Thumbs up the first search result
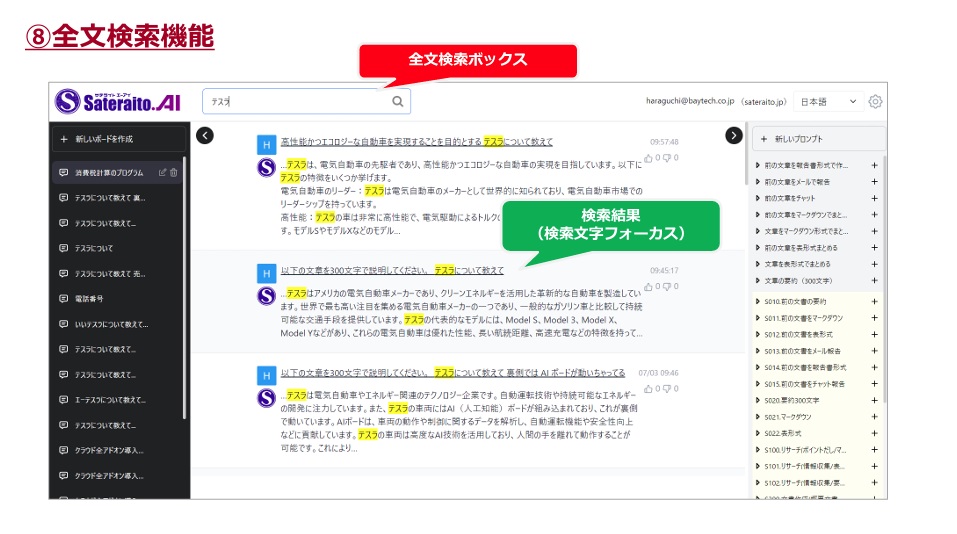Image resolution: width=957 pixels, height=534 pixels. coord(648,158)
